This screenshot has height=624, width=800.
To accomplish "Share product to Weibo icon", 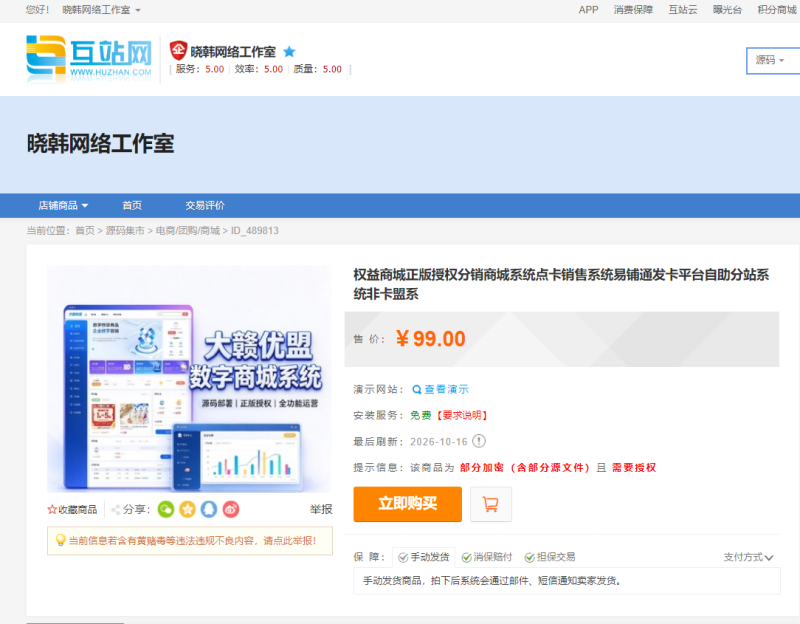I will tap(231, 509).
